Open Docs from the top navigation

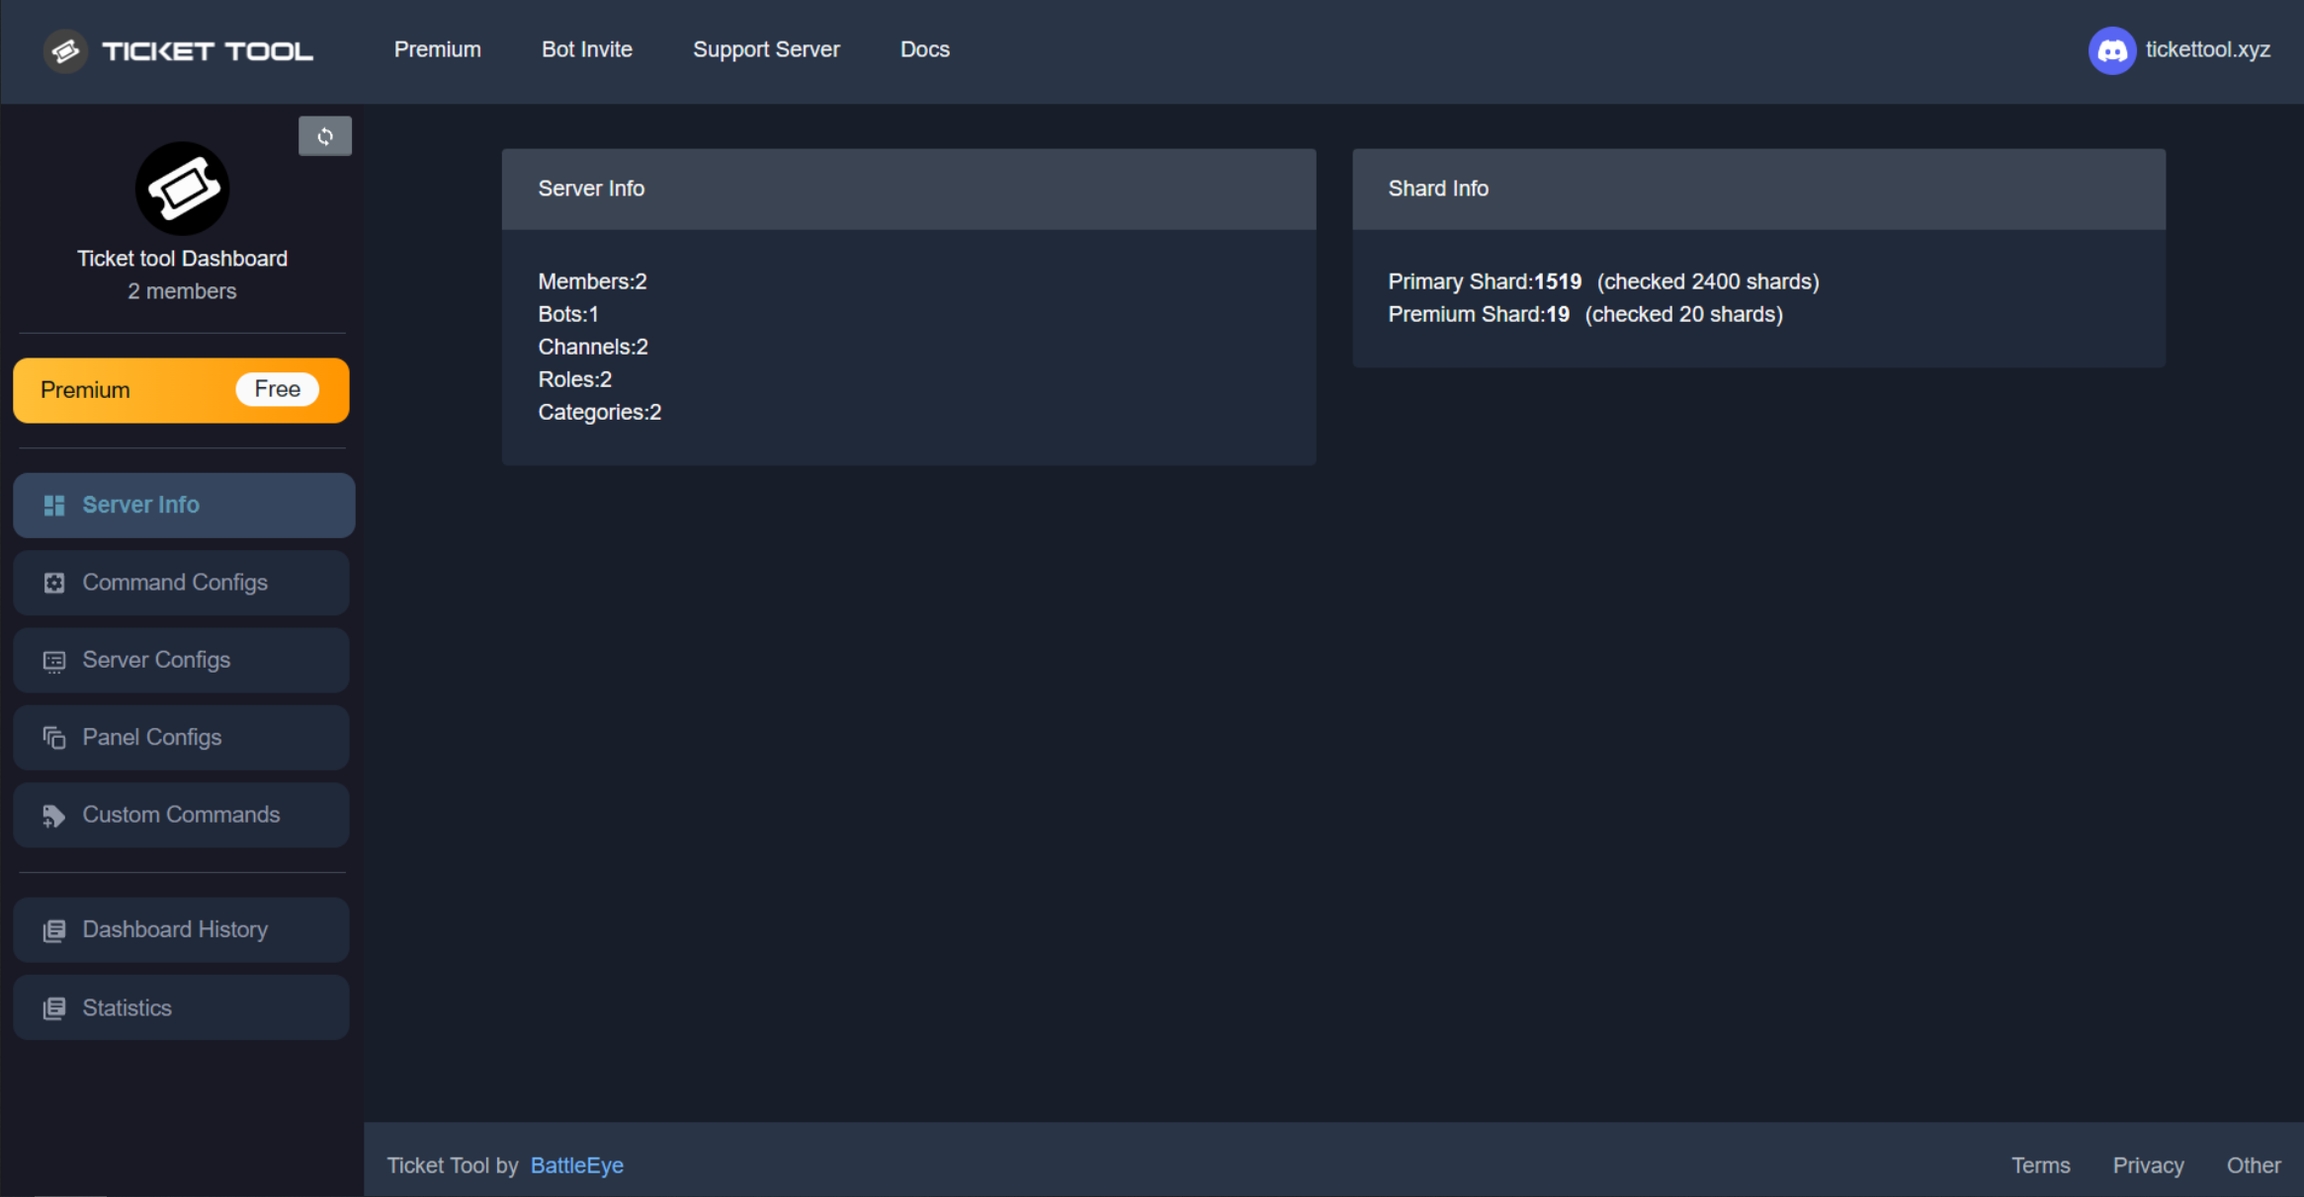tap(925, 49)
